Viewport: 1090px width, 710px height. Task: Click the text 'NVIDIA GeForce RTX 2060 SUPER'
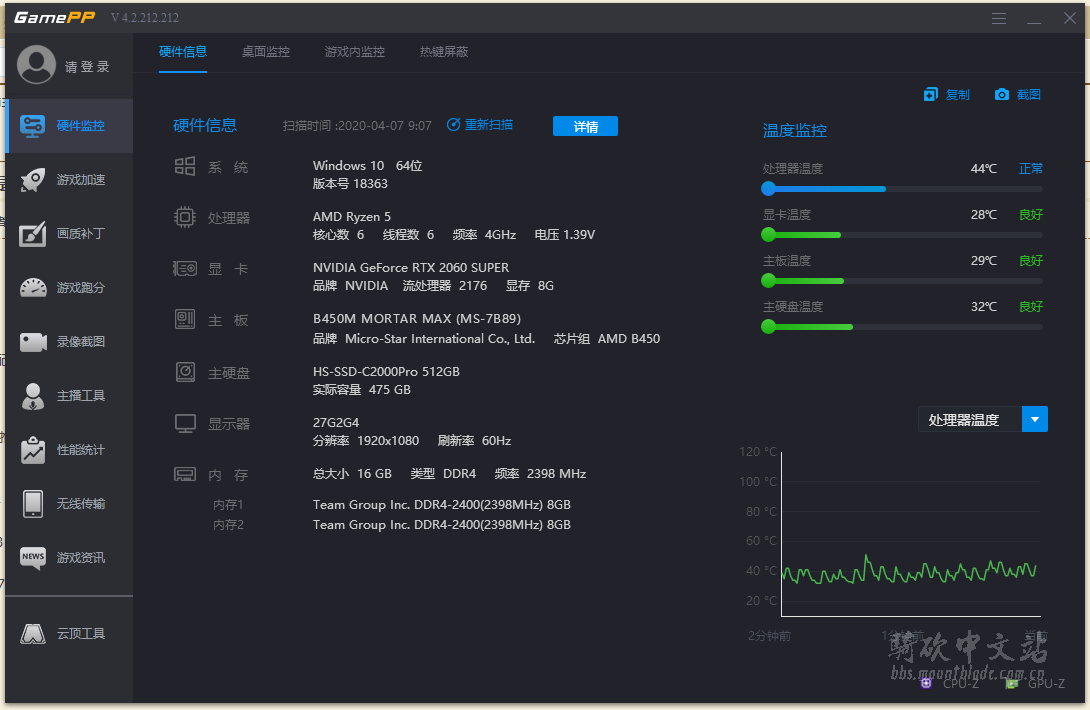point(411,268)
